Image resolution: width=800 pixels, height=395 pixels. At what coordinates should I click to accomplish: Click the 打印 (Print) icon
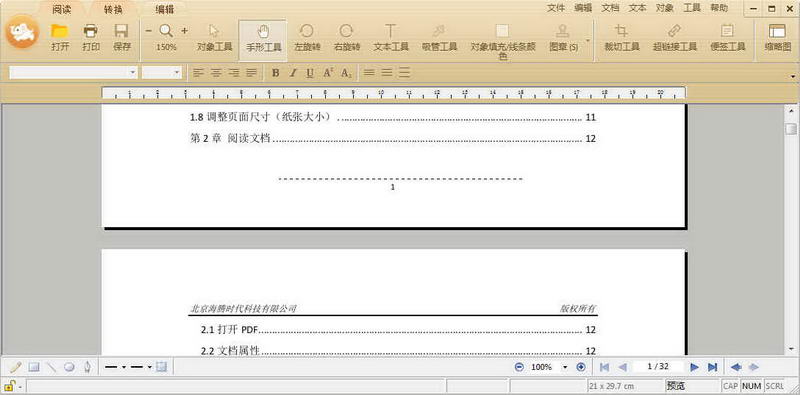click(x=91, y=31)
